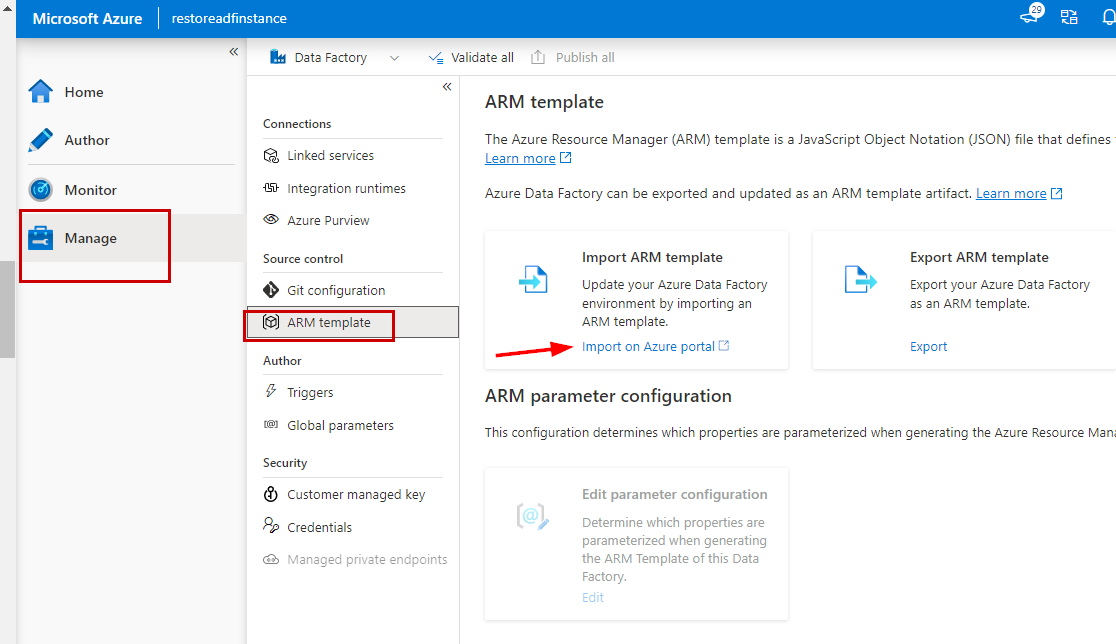Open Azure Purview connection settings
Viewport: 1116px width, 644px height.
(332, 220)
